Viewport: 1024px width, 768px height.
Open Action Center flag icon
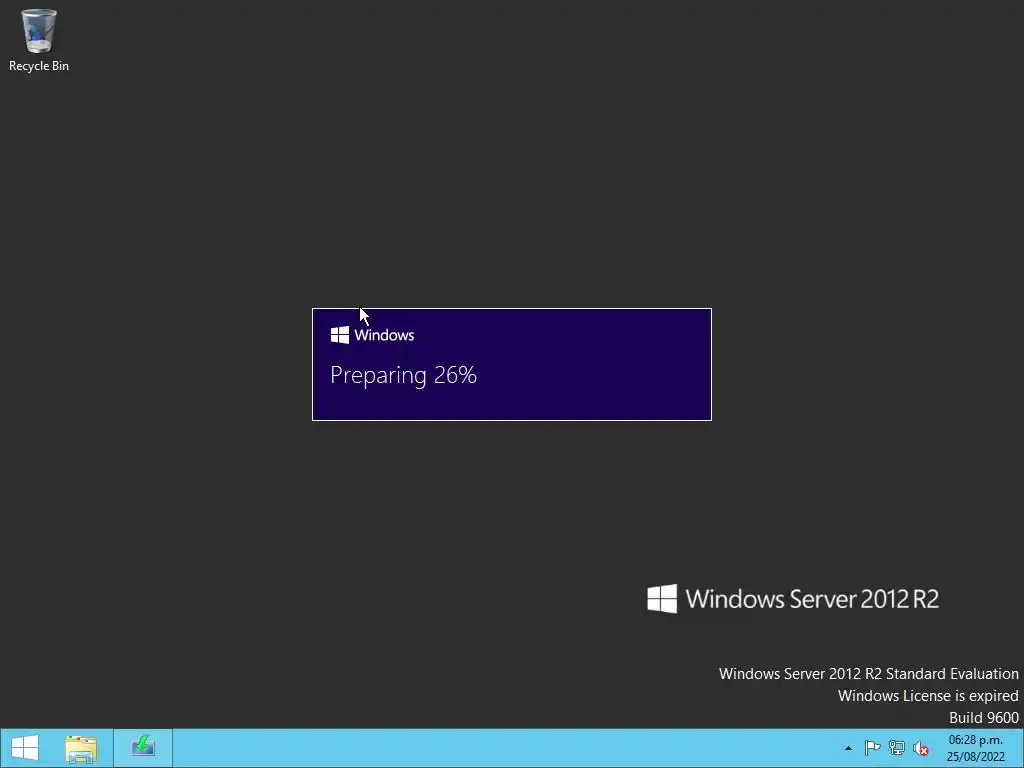(872, 748)
